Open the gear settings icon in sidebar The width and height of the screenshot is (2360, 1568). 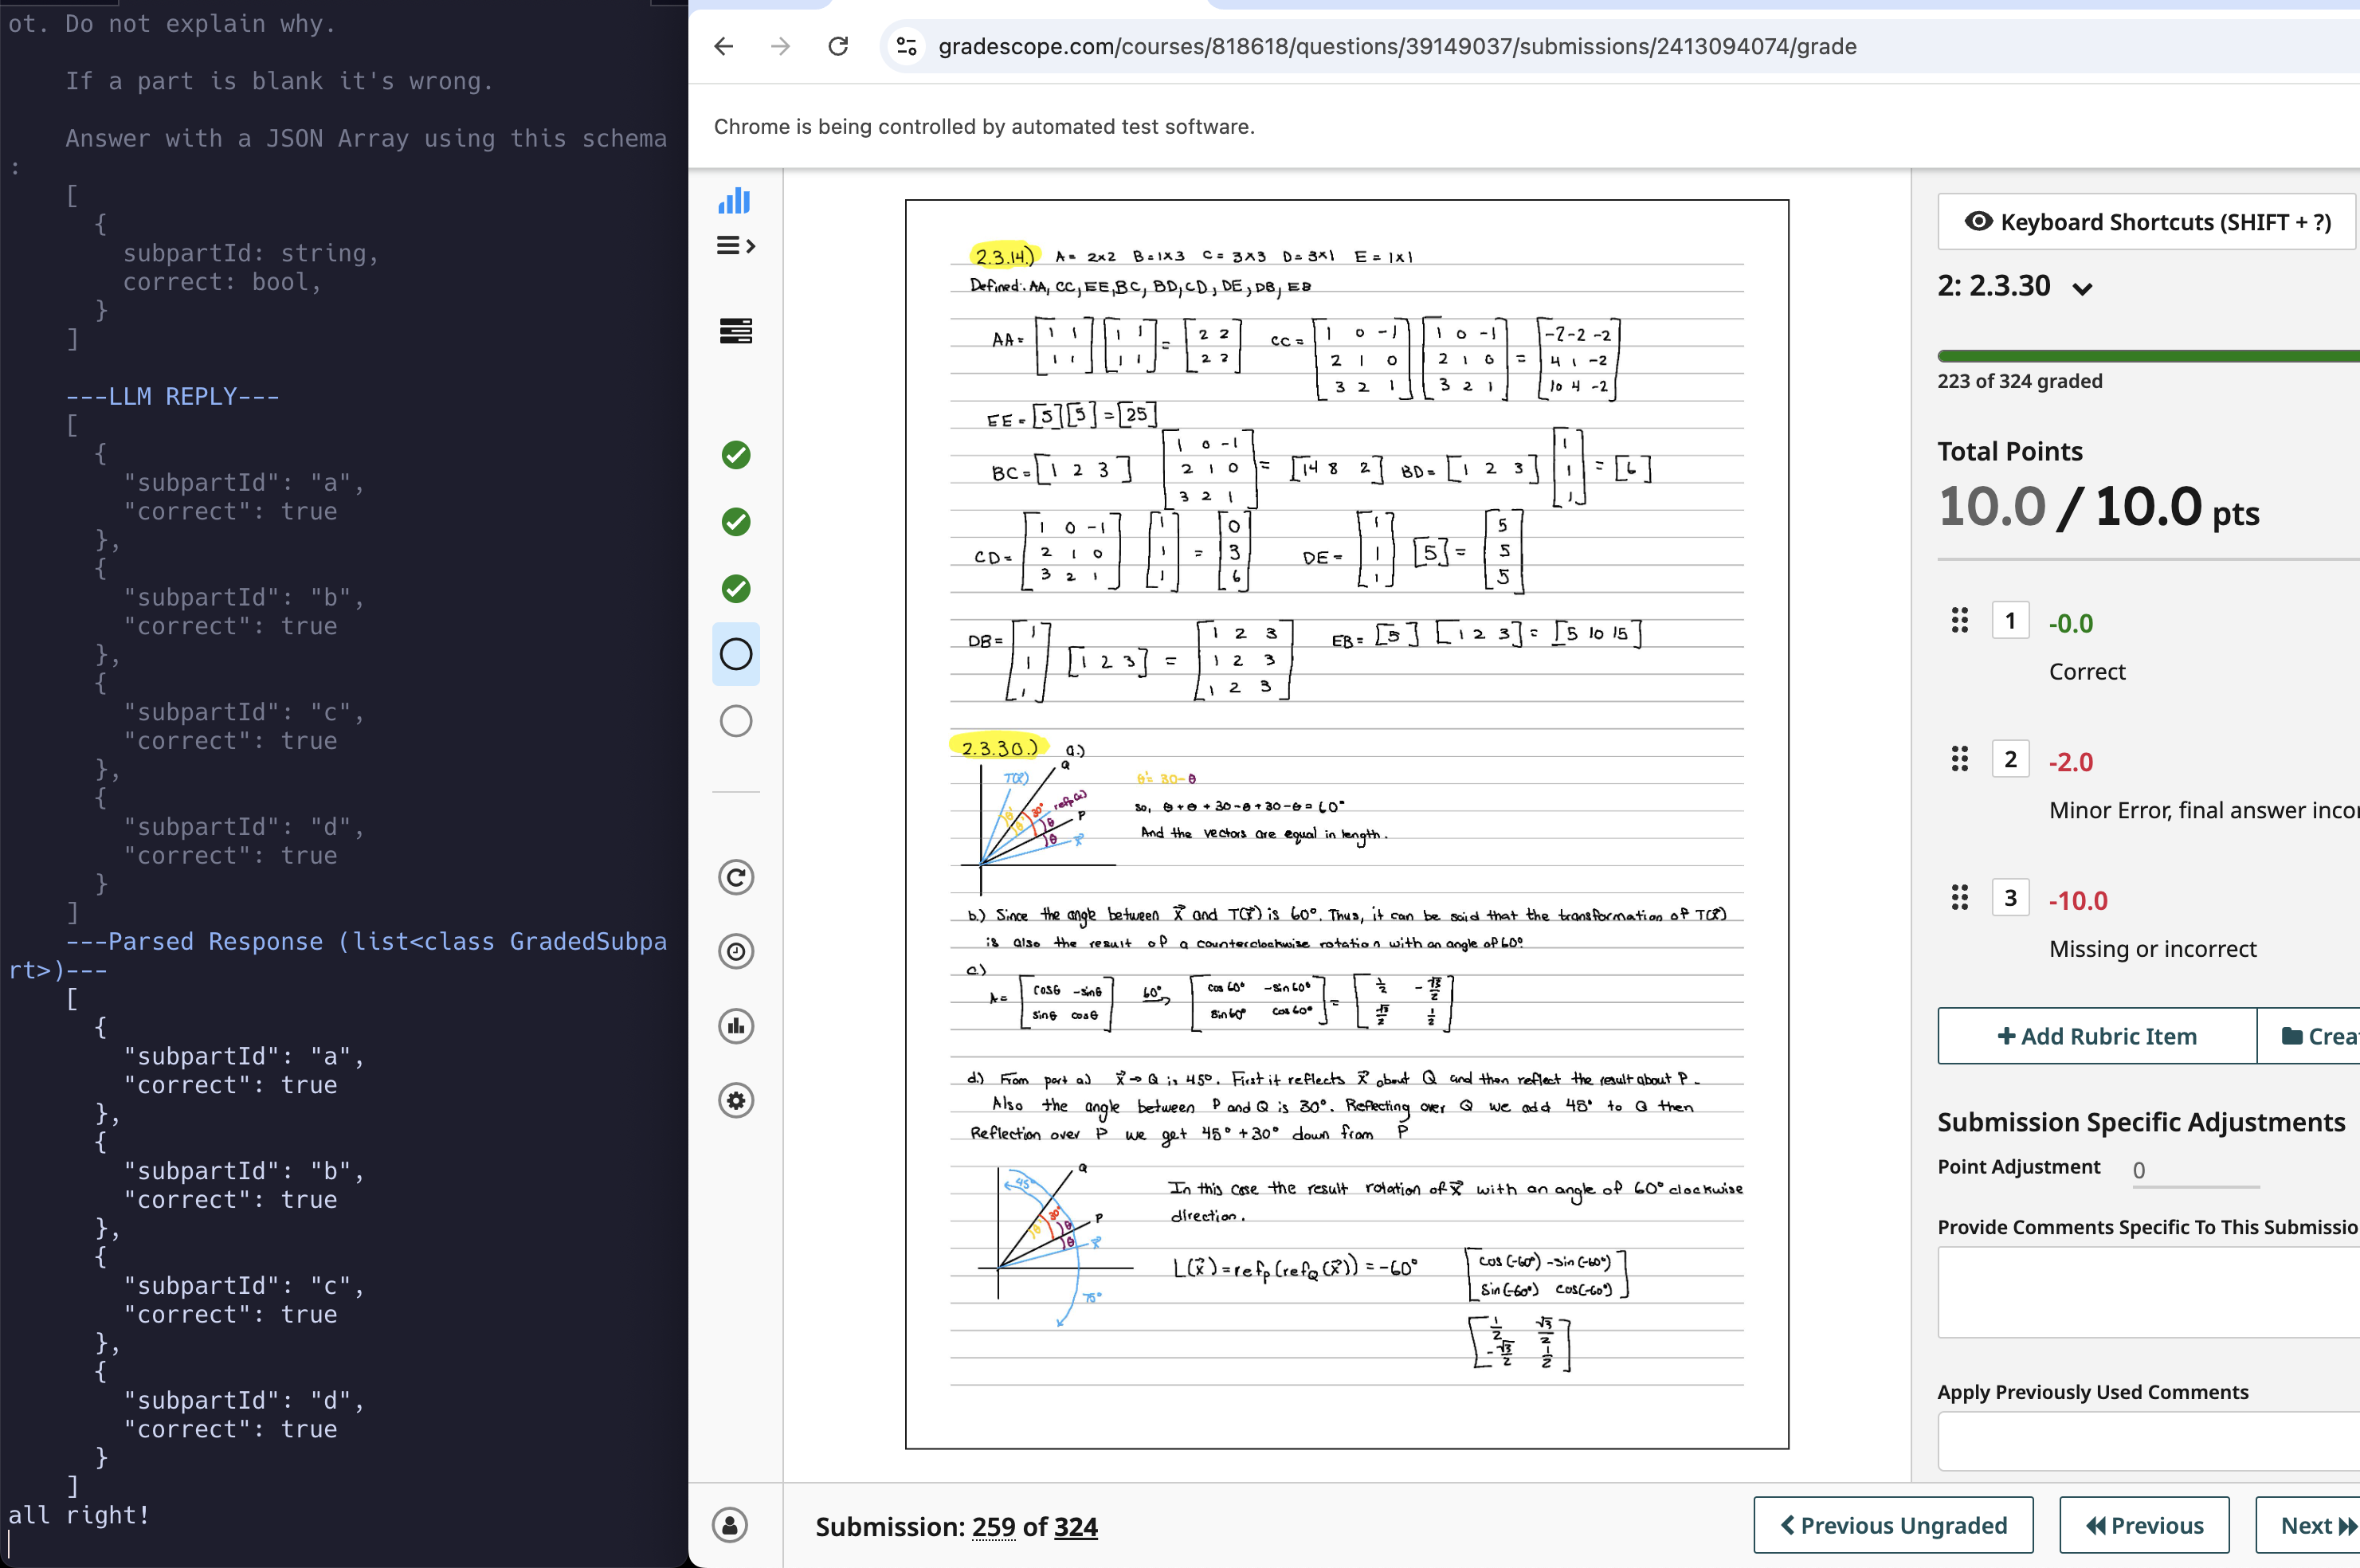(x=736, y=1101)
